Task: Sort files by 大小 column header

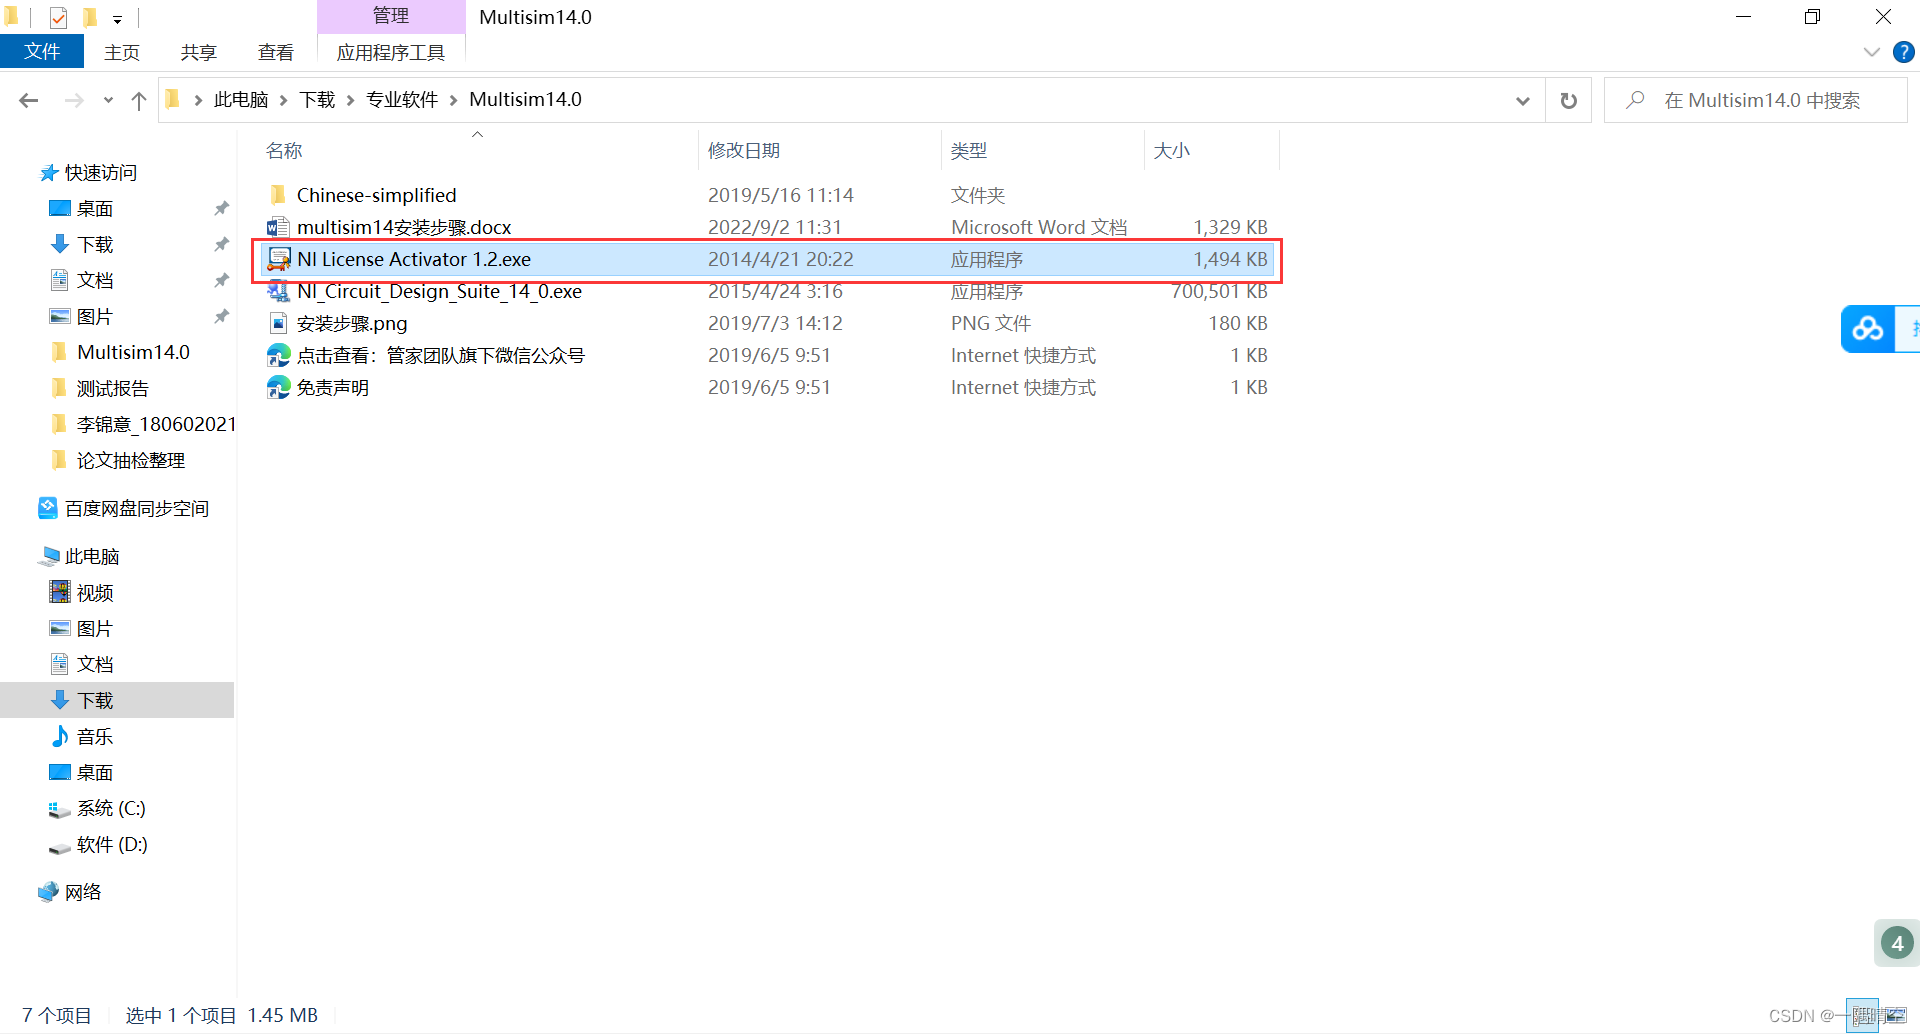Action: tap(1171, 151)
